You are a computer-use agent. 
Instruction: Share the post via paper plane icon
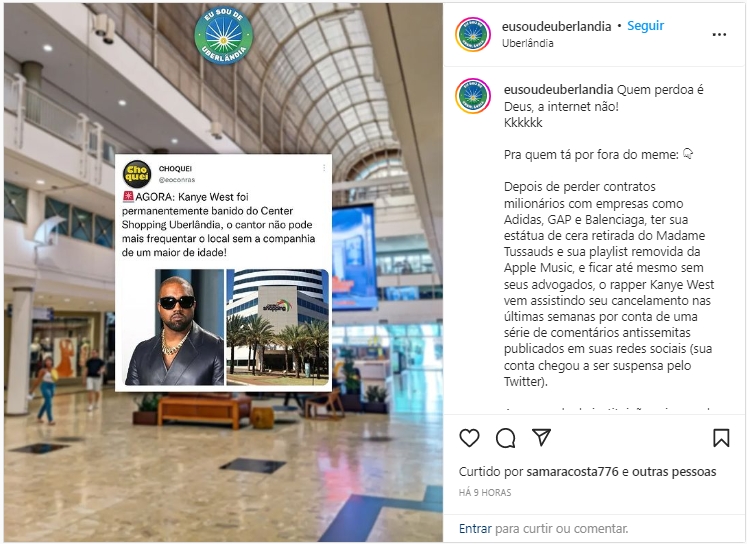click(x=542, y=437)
